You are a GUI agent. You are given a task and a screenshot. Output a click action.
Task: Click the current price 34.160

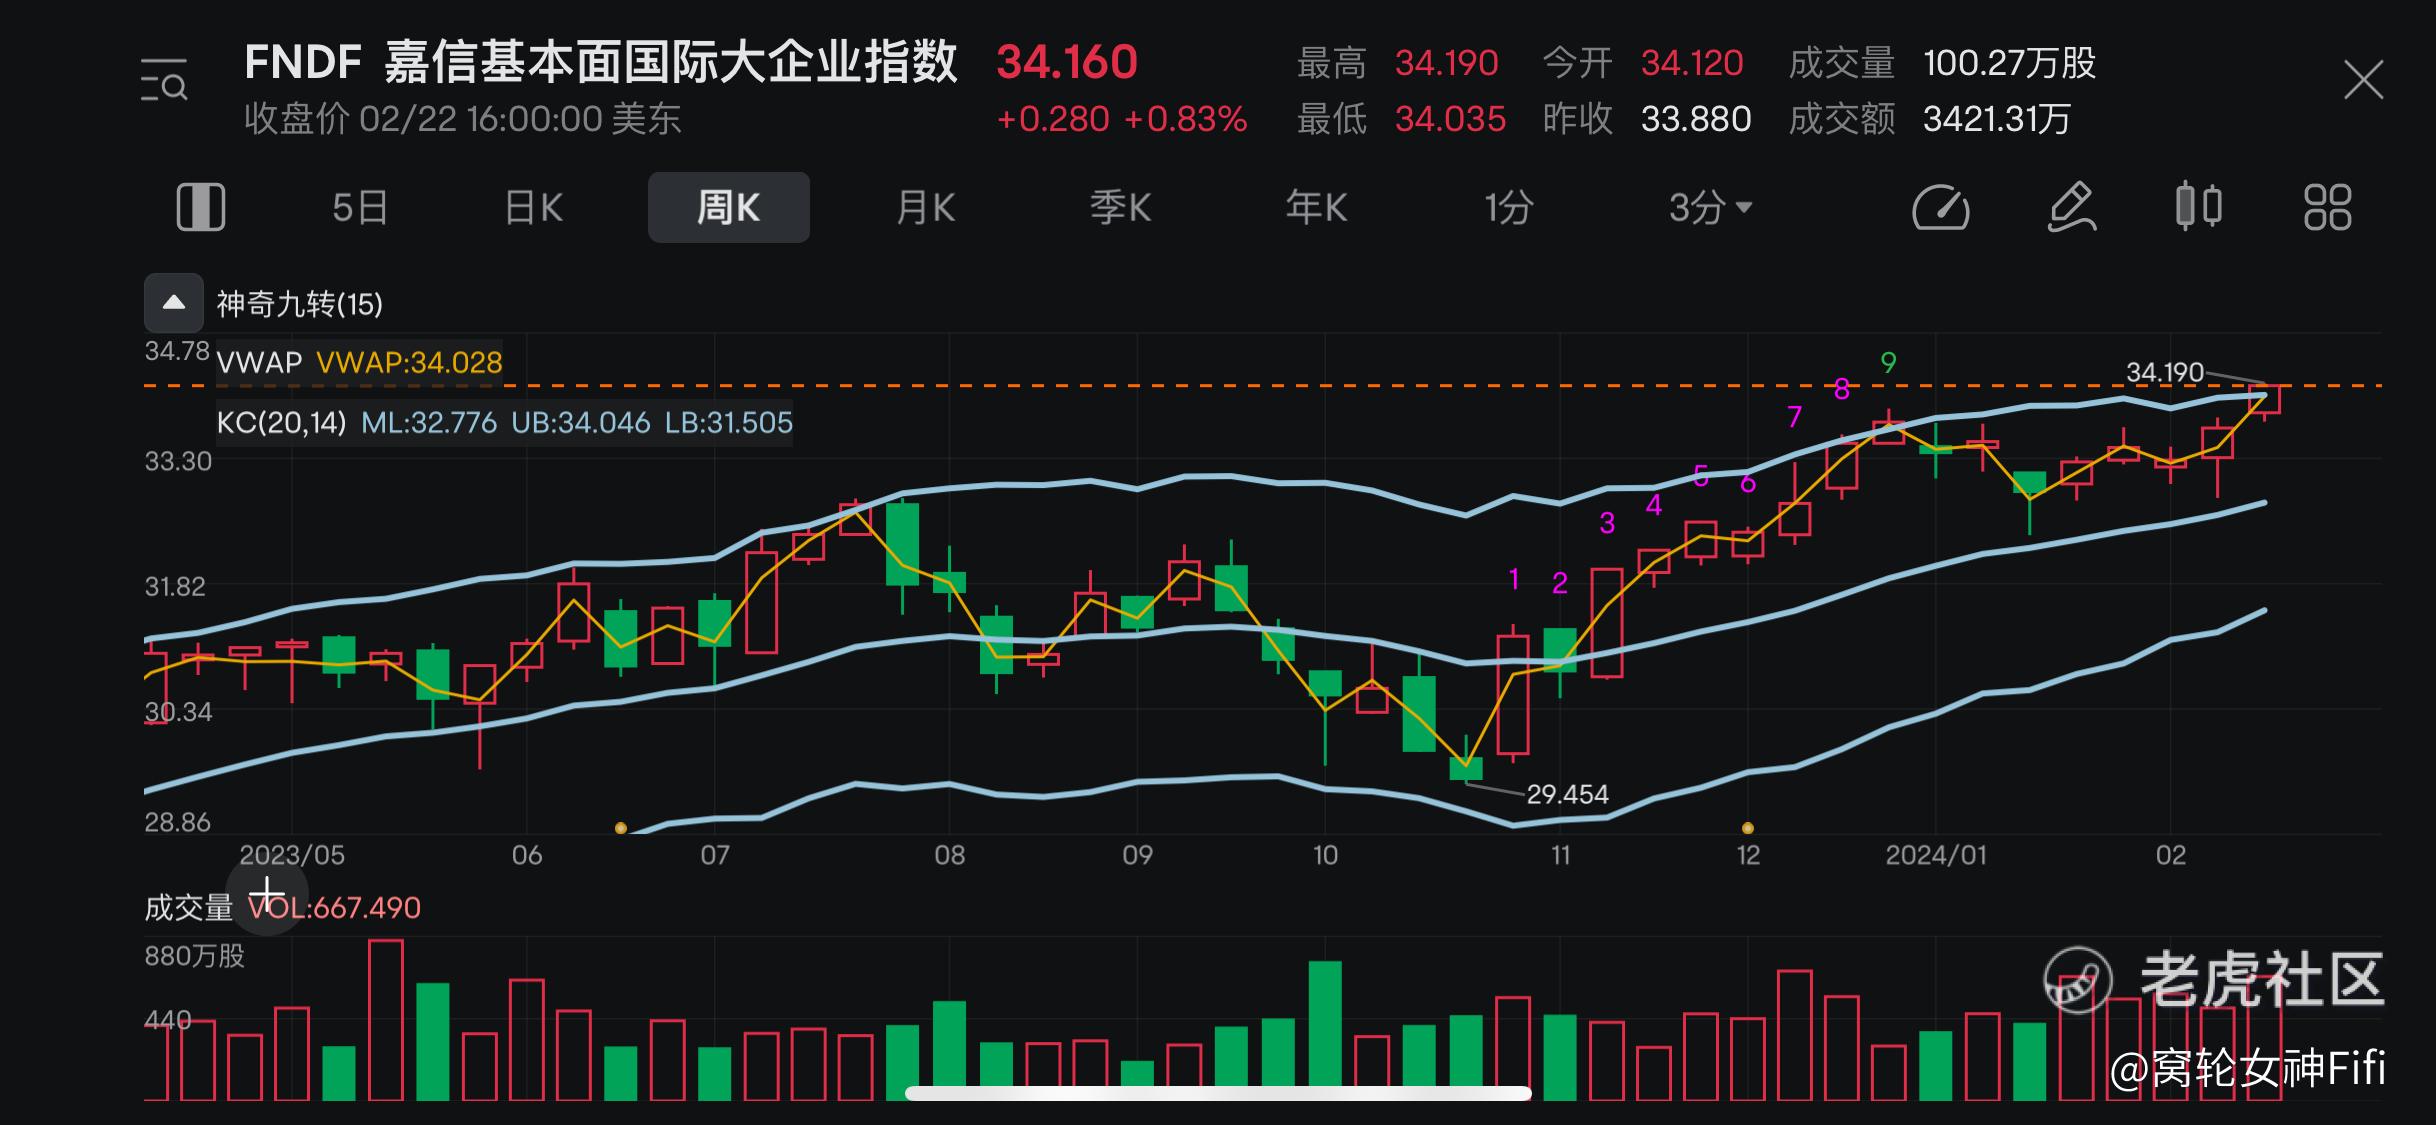1067,62
